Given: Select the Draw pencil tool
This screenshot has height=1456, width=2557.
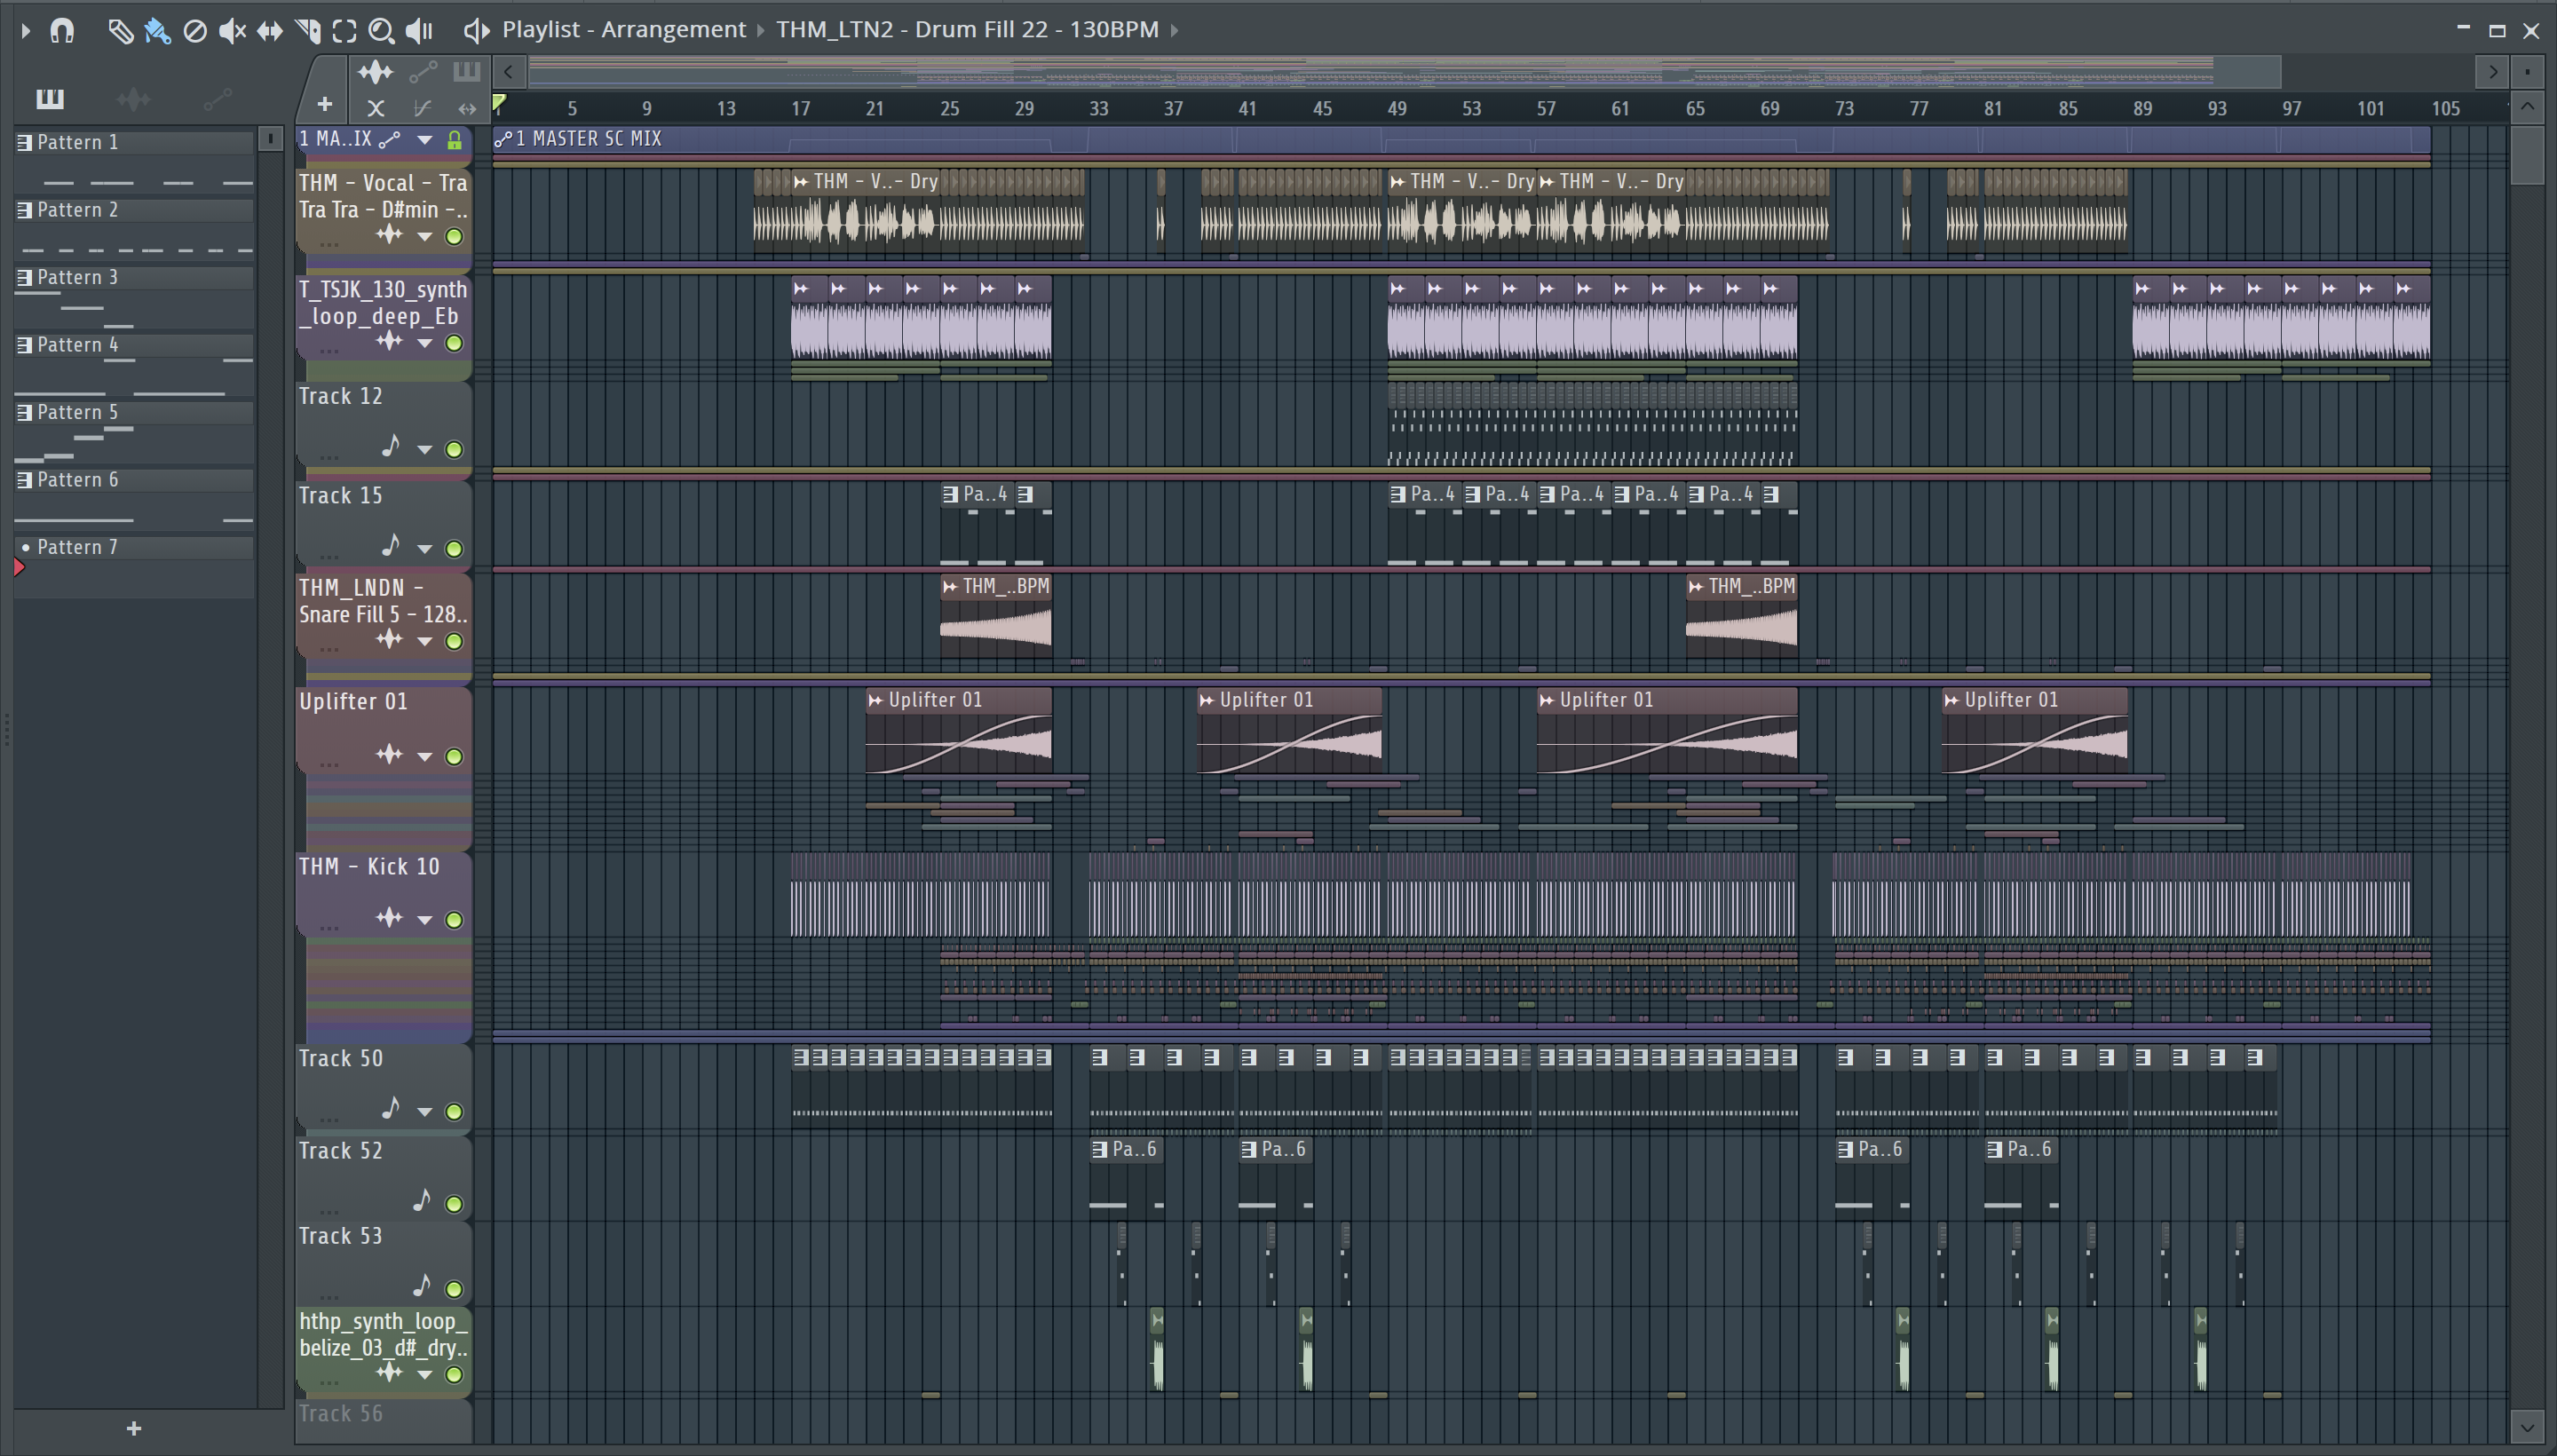Looking at the screenshot, I should click(120, 31).
